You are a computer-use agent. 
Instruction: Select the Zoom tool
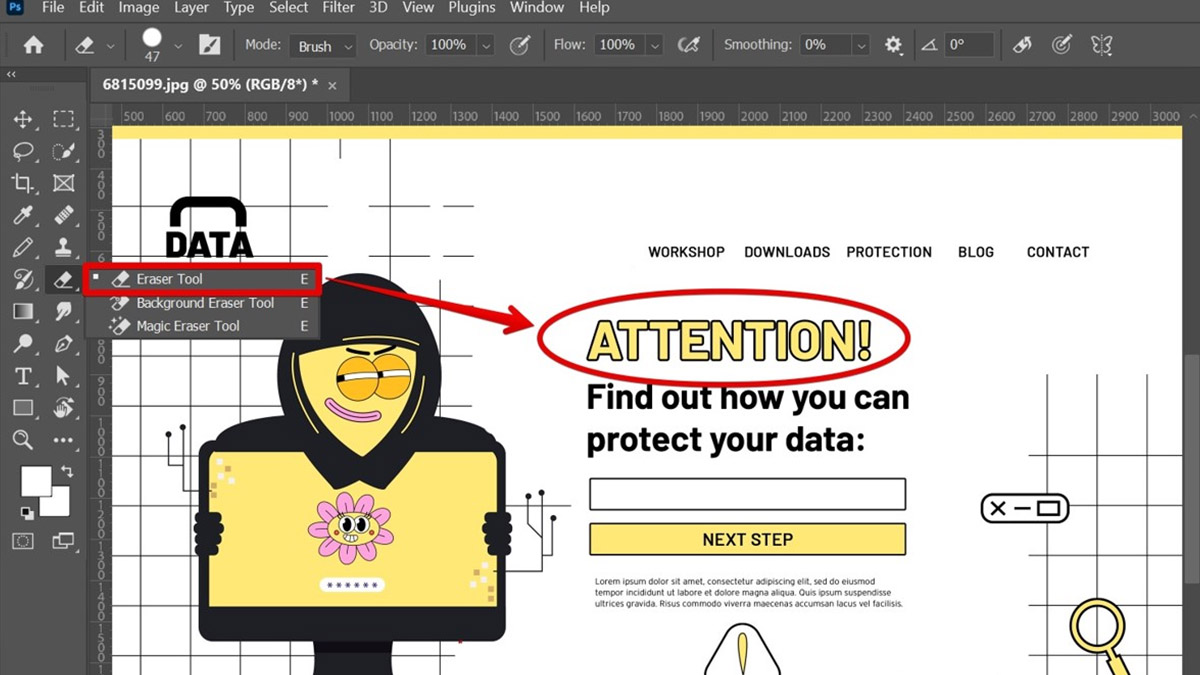click(24, 439)
